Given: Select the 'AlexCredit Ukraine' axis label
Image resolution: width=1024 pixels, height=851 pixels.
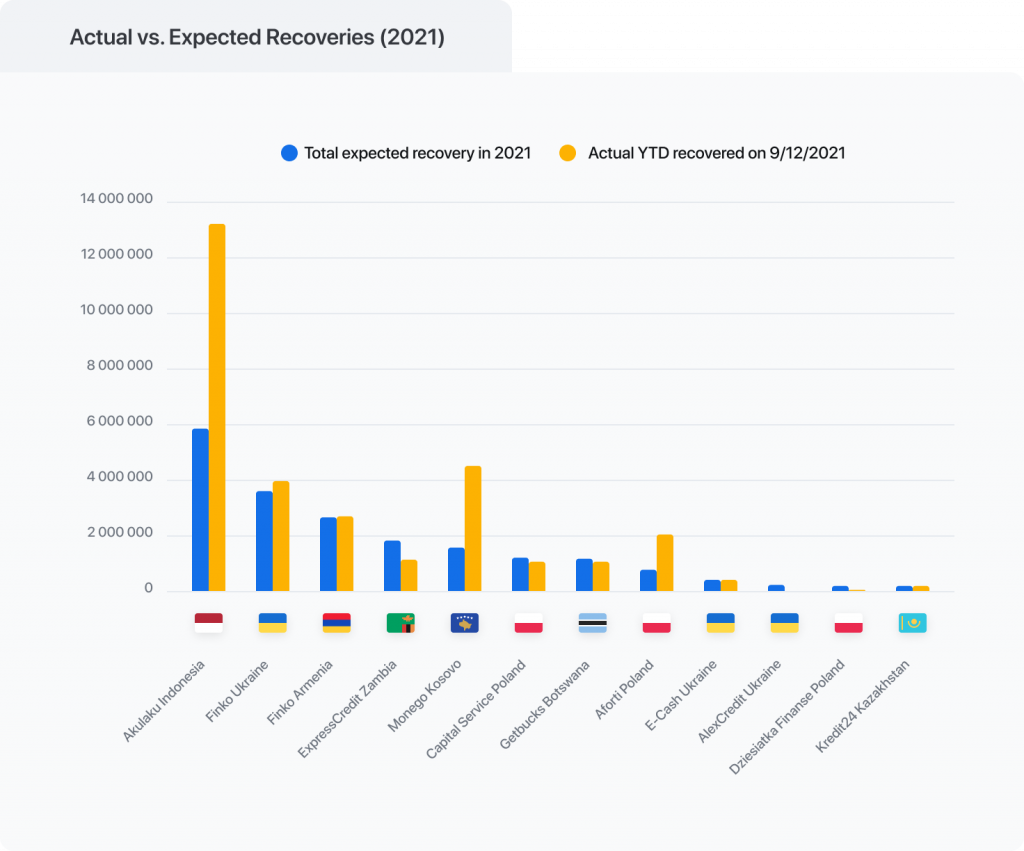Looking at the screenshot, I should coord(739,701).
